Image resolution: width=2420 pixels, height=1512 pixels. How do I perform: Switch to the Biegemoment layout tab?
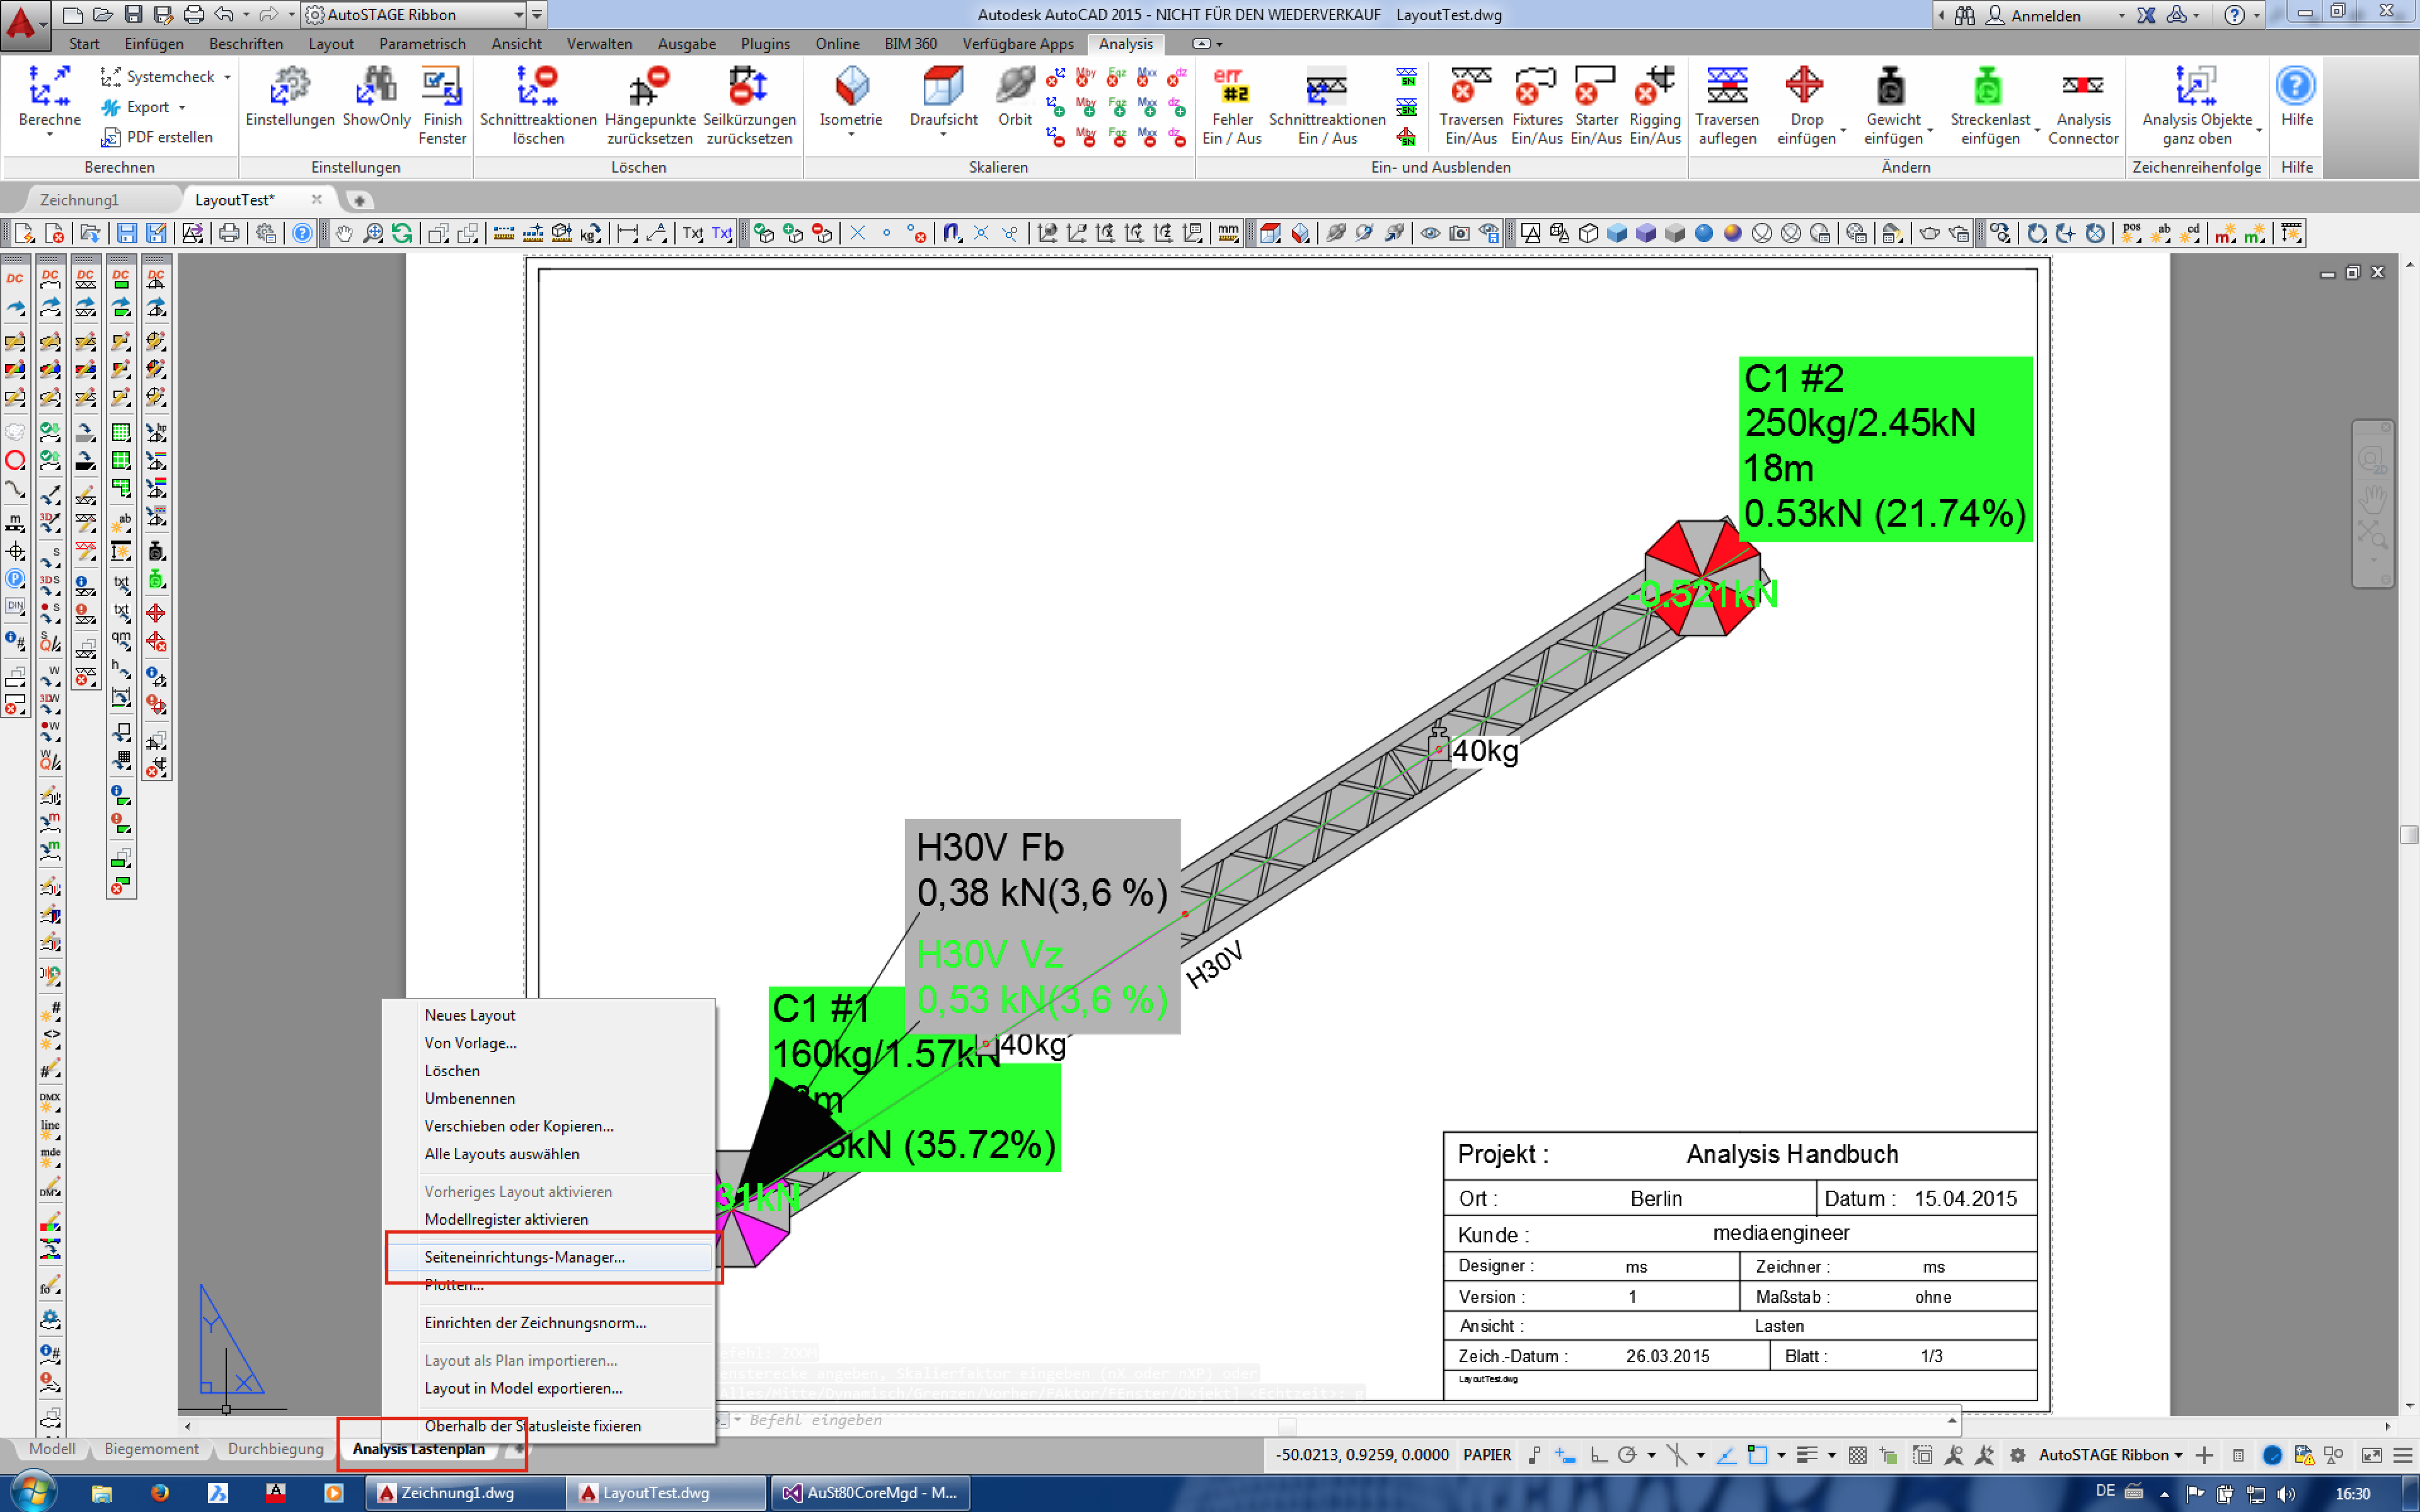(x=151, y=1448)
